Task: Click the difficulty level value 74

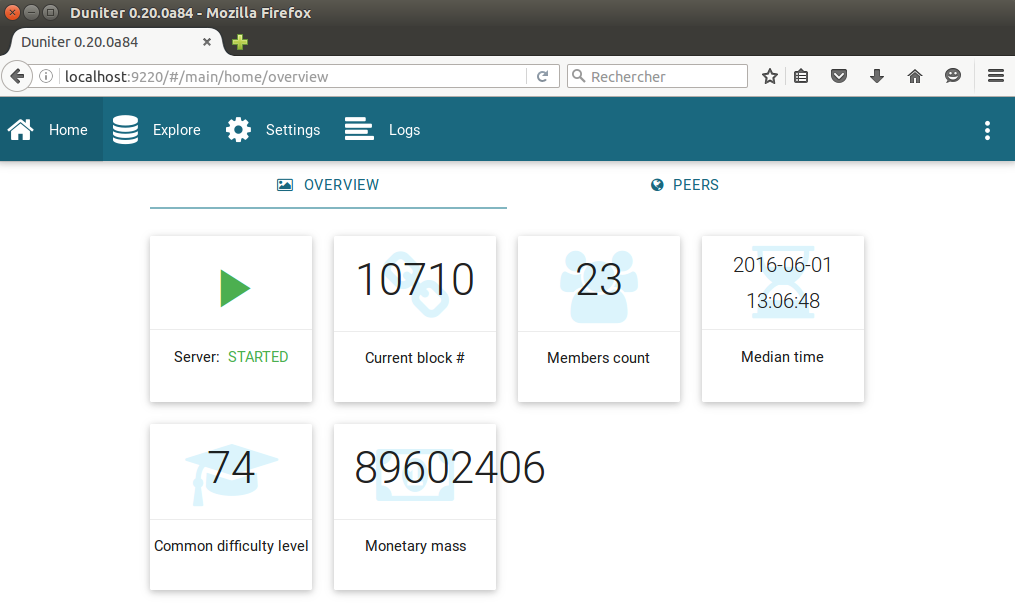Action: pyautogui.click(x=231, y=467)
